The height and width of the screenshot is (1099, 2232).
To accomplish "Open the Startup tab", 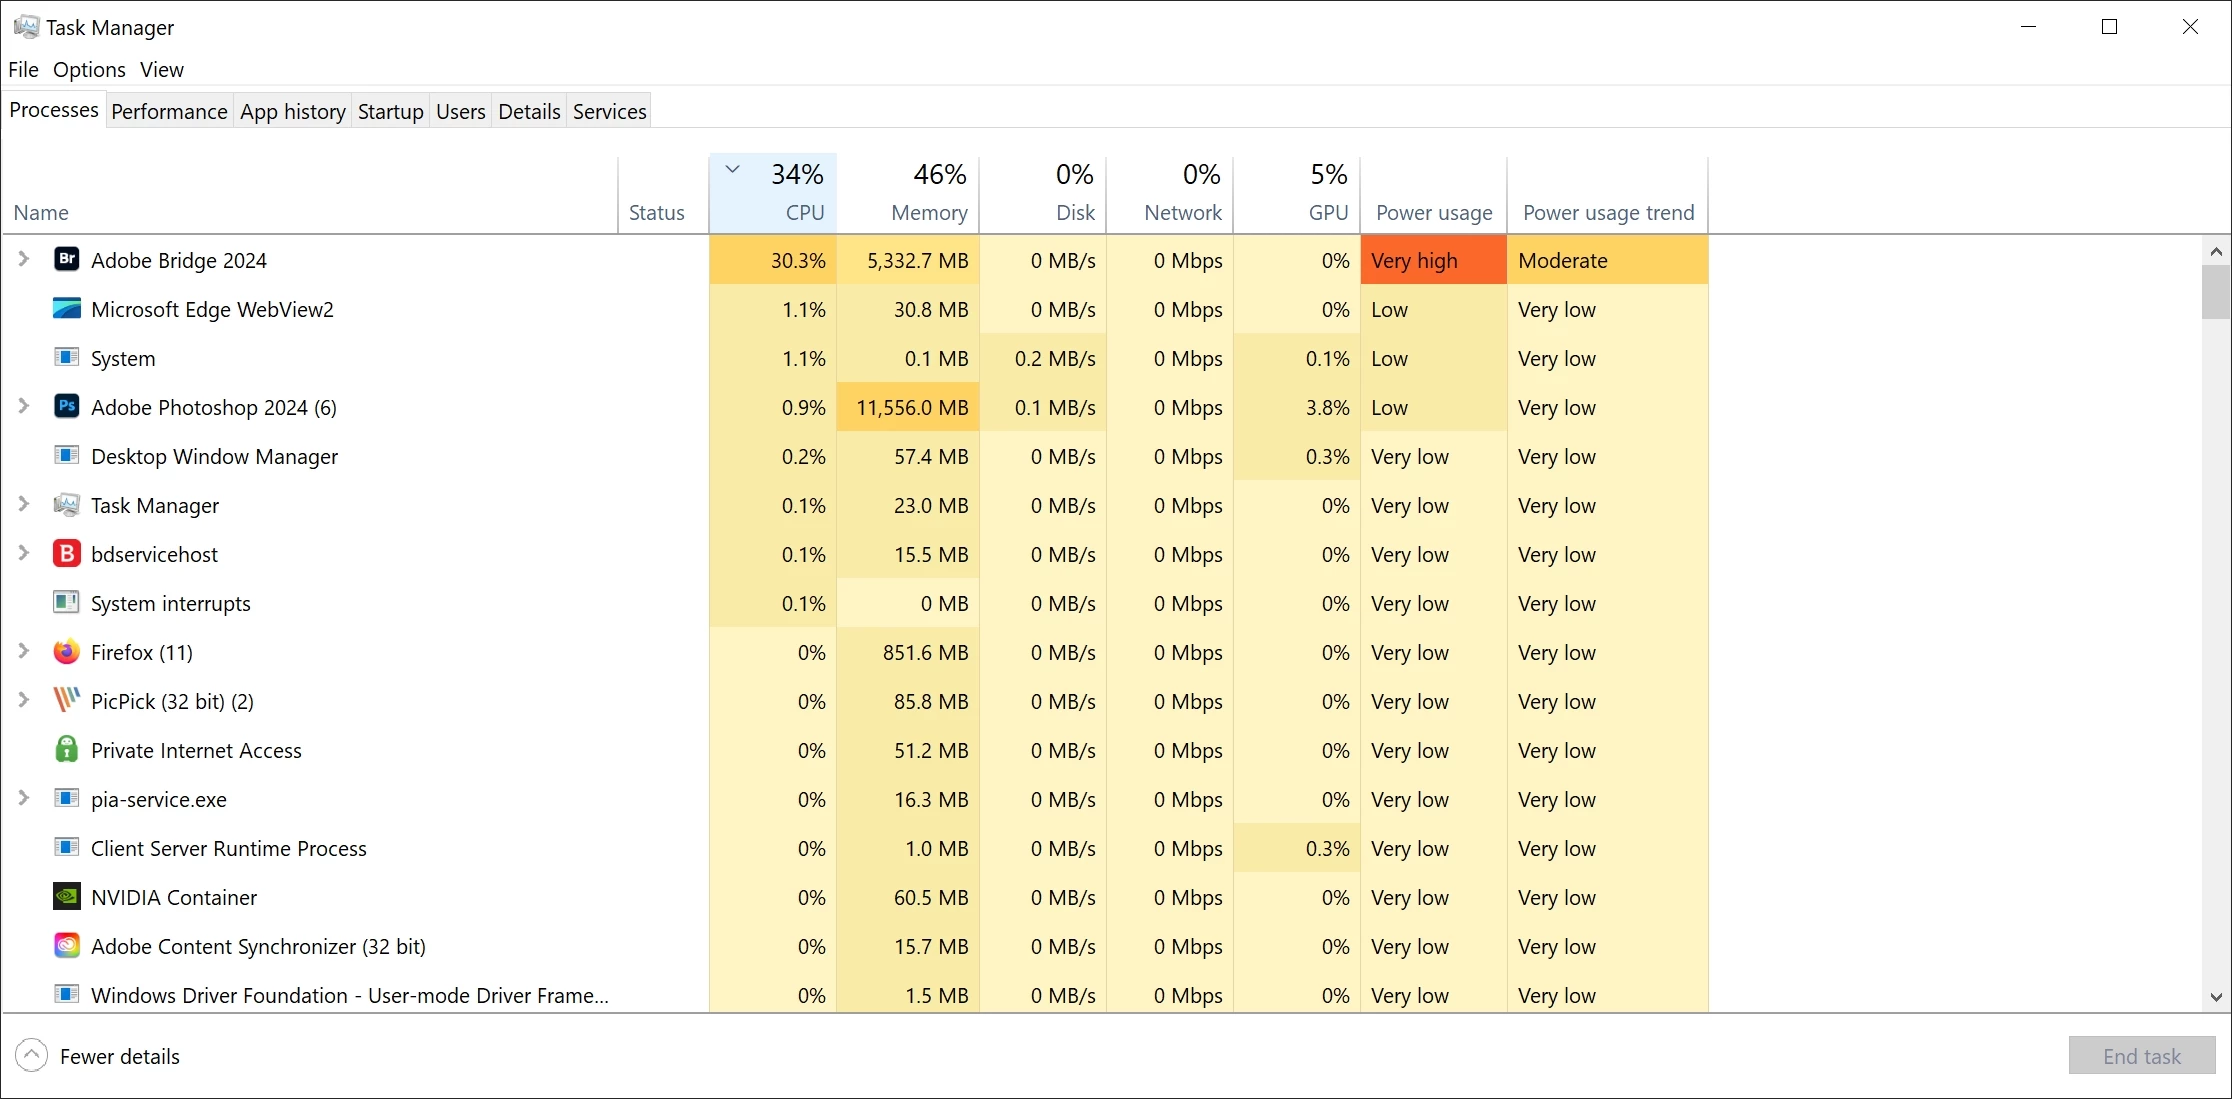I will pos(390,111).
